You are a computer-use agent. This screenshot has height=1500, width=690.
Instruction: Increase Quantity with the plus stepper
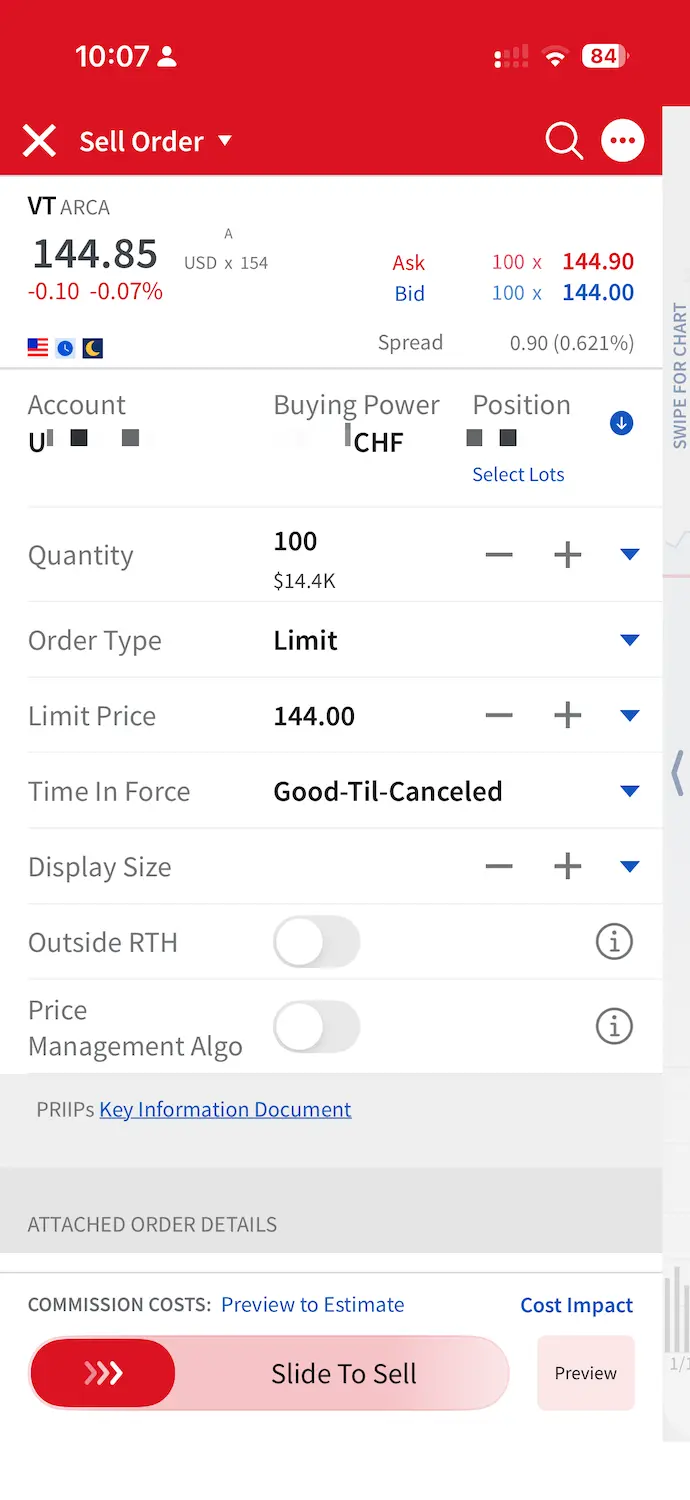pyautogui.click(x=567, y=554)
